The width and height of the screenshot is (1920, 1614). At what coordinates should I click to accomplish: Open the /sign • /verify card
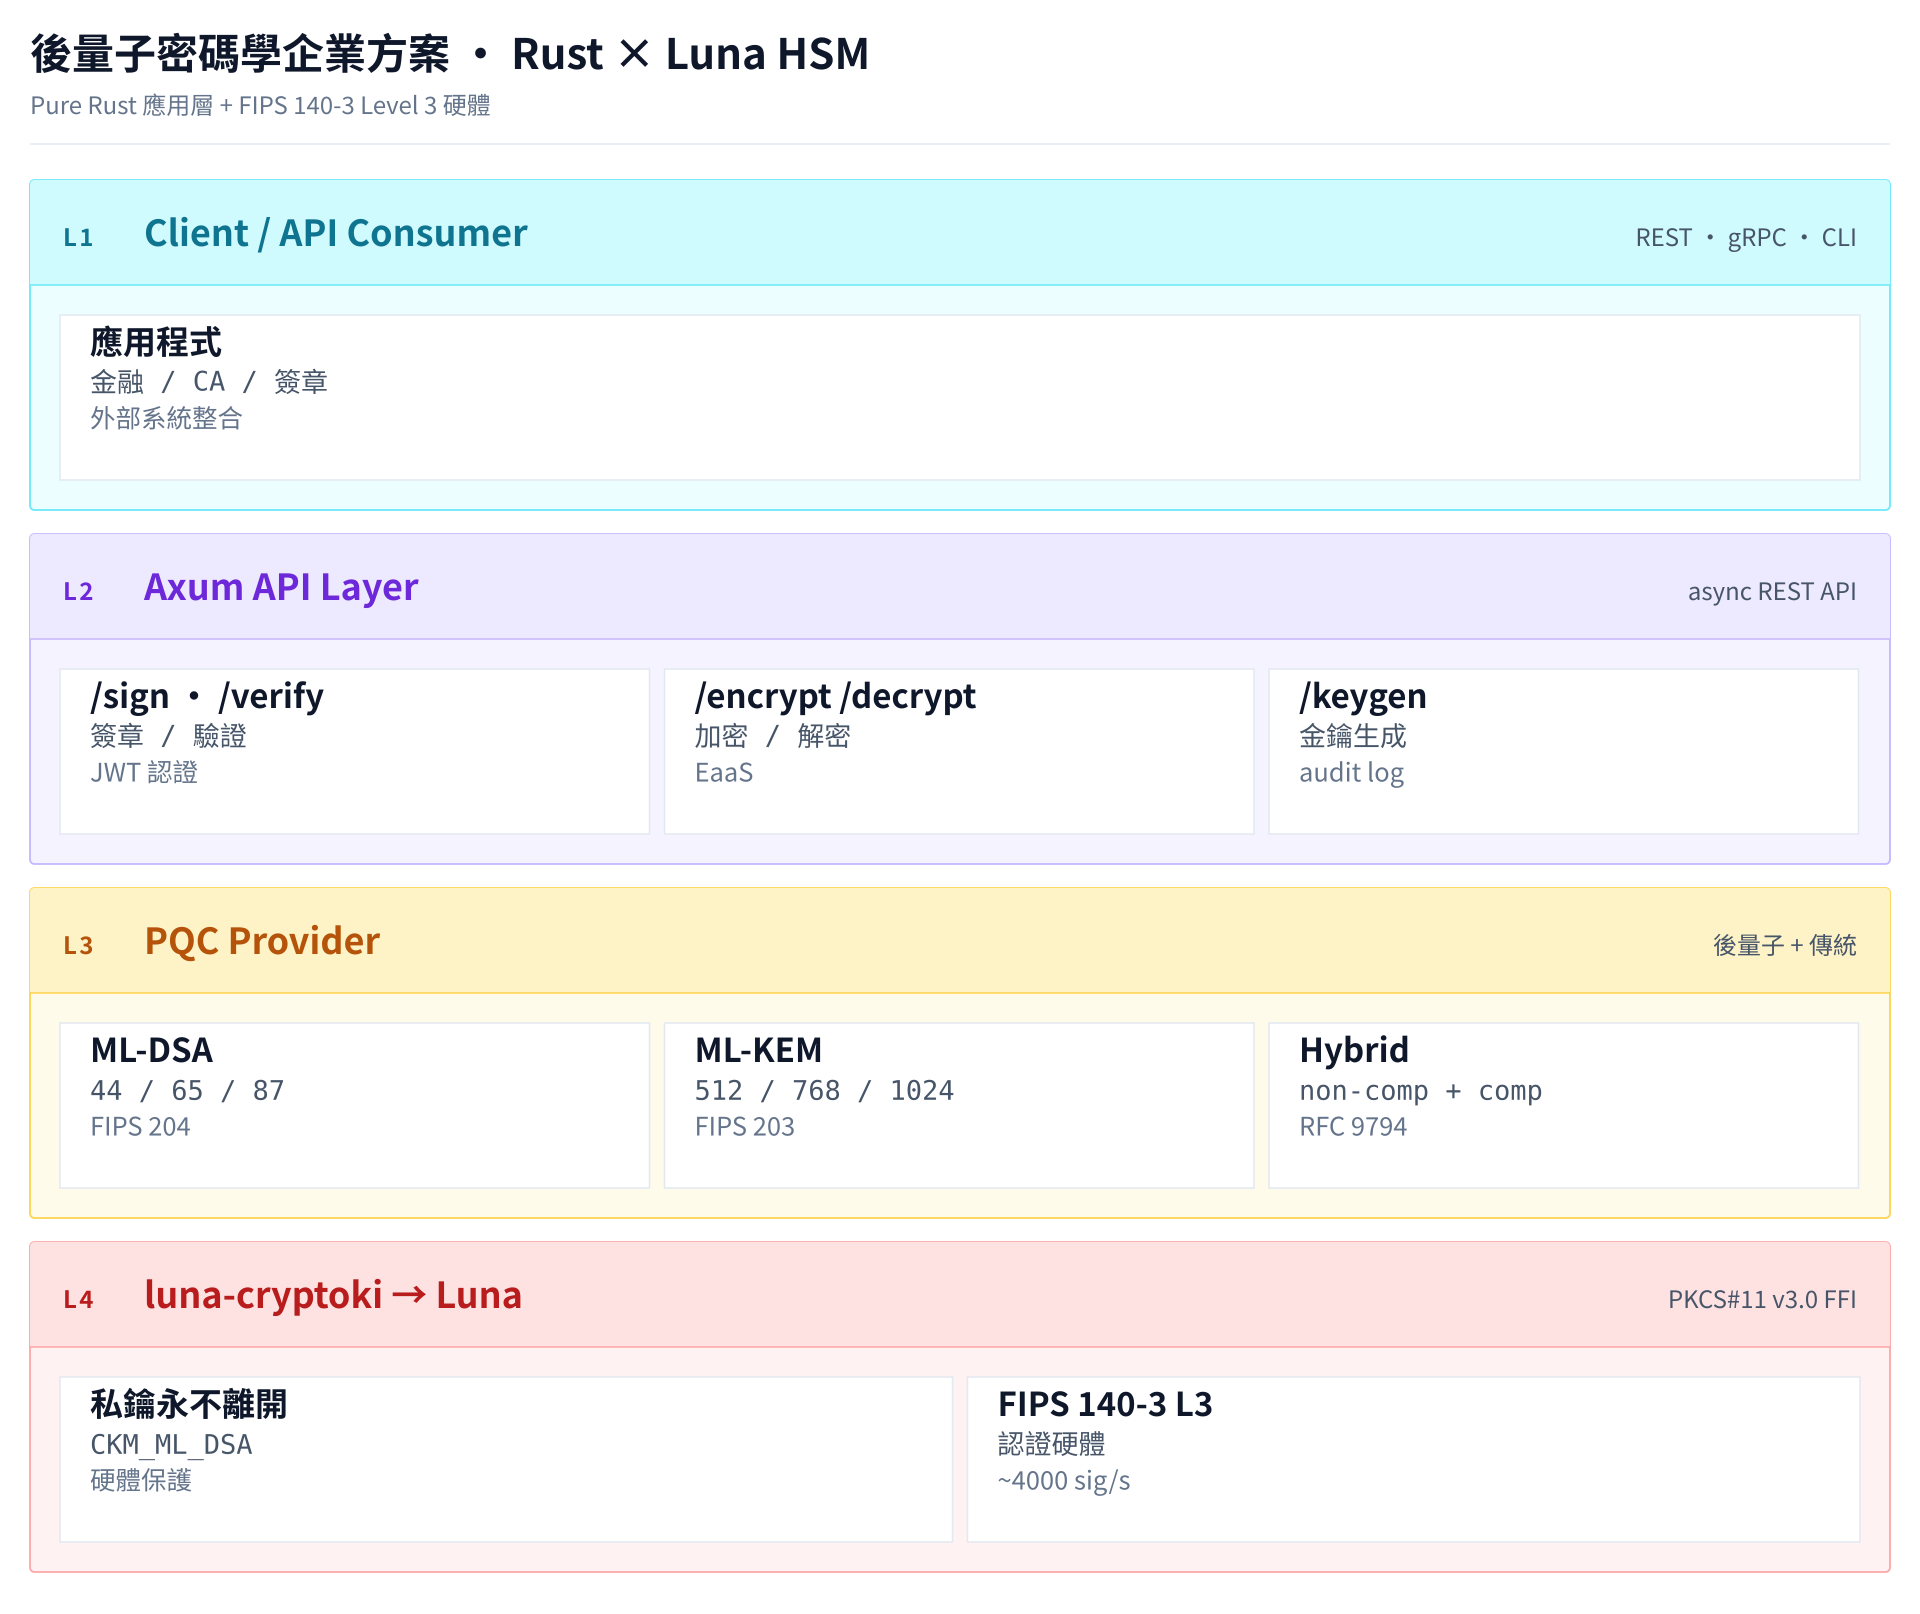click(355, 752)
